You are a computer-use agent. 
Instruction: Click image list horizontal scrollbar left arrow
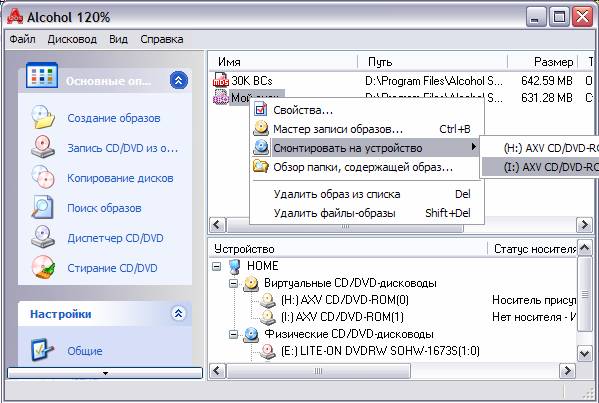218,225
